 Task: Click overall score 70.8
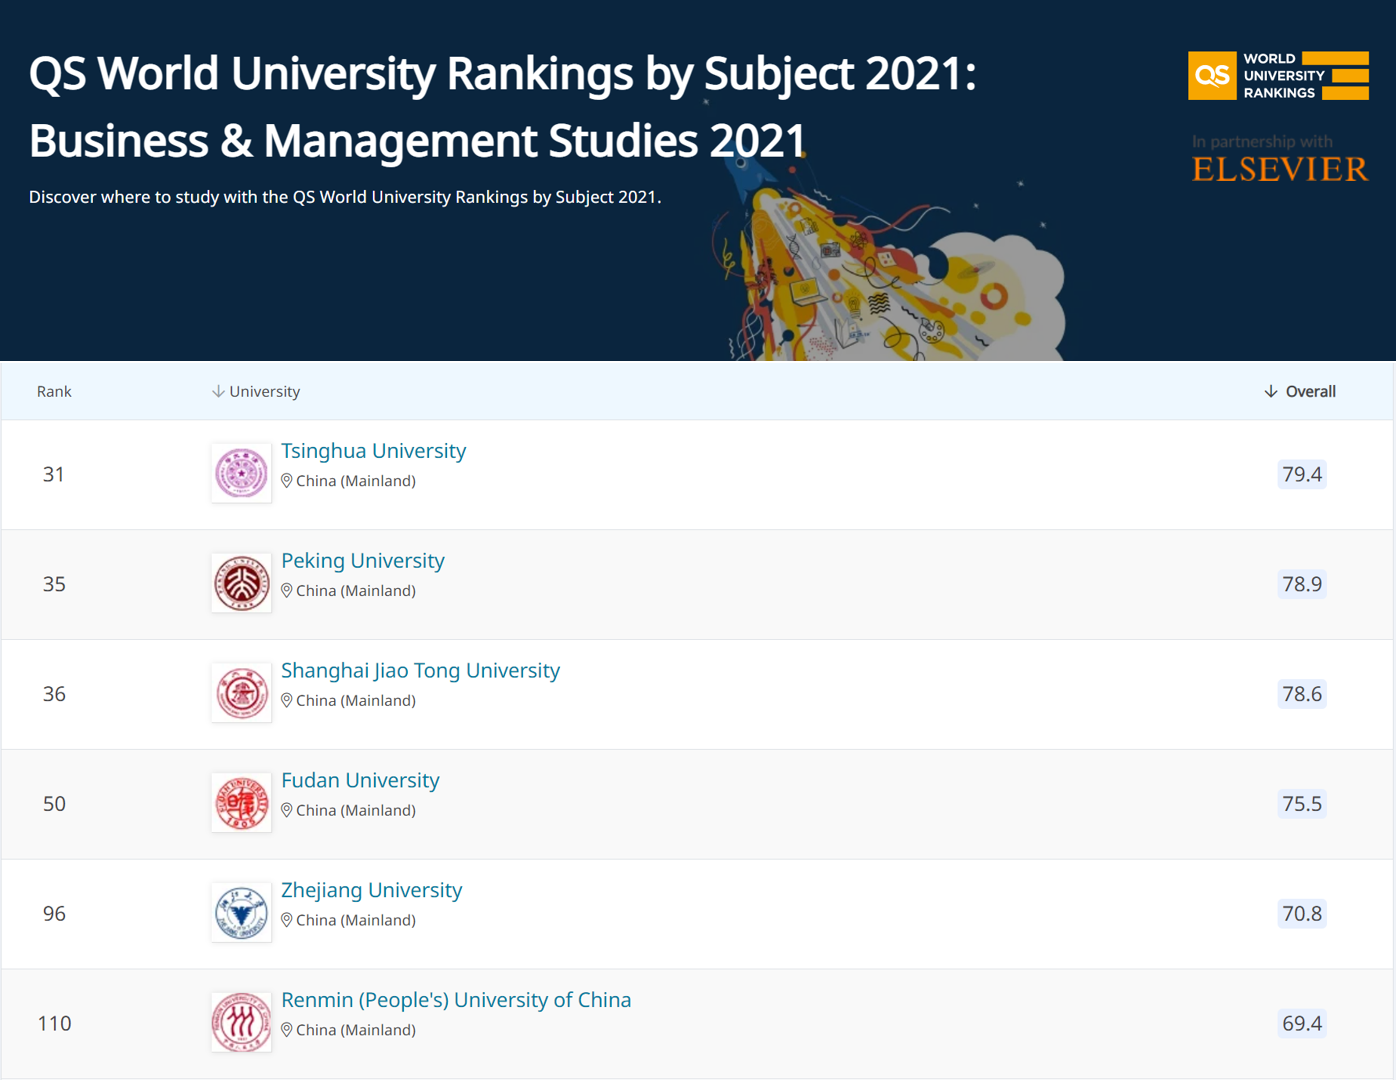click(1302, 914)
